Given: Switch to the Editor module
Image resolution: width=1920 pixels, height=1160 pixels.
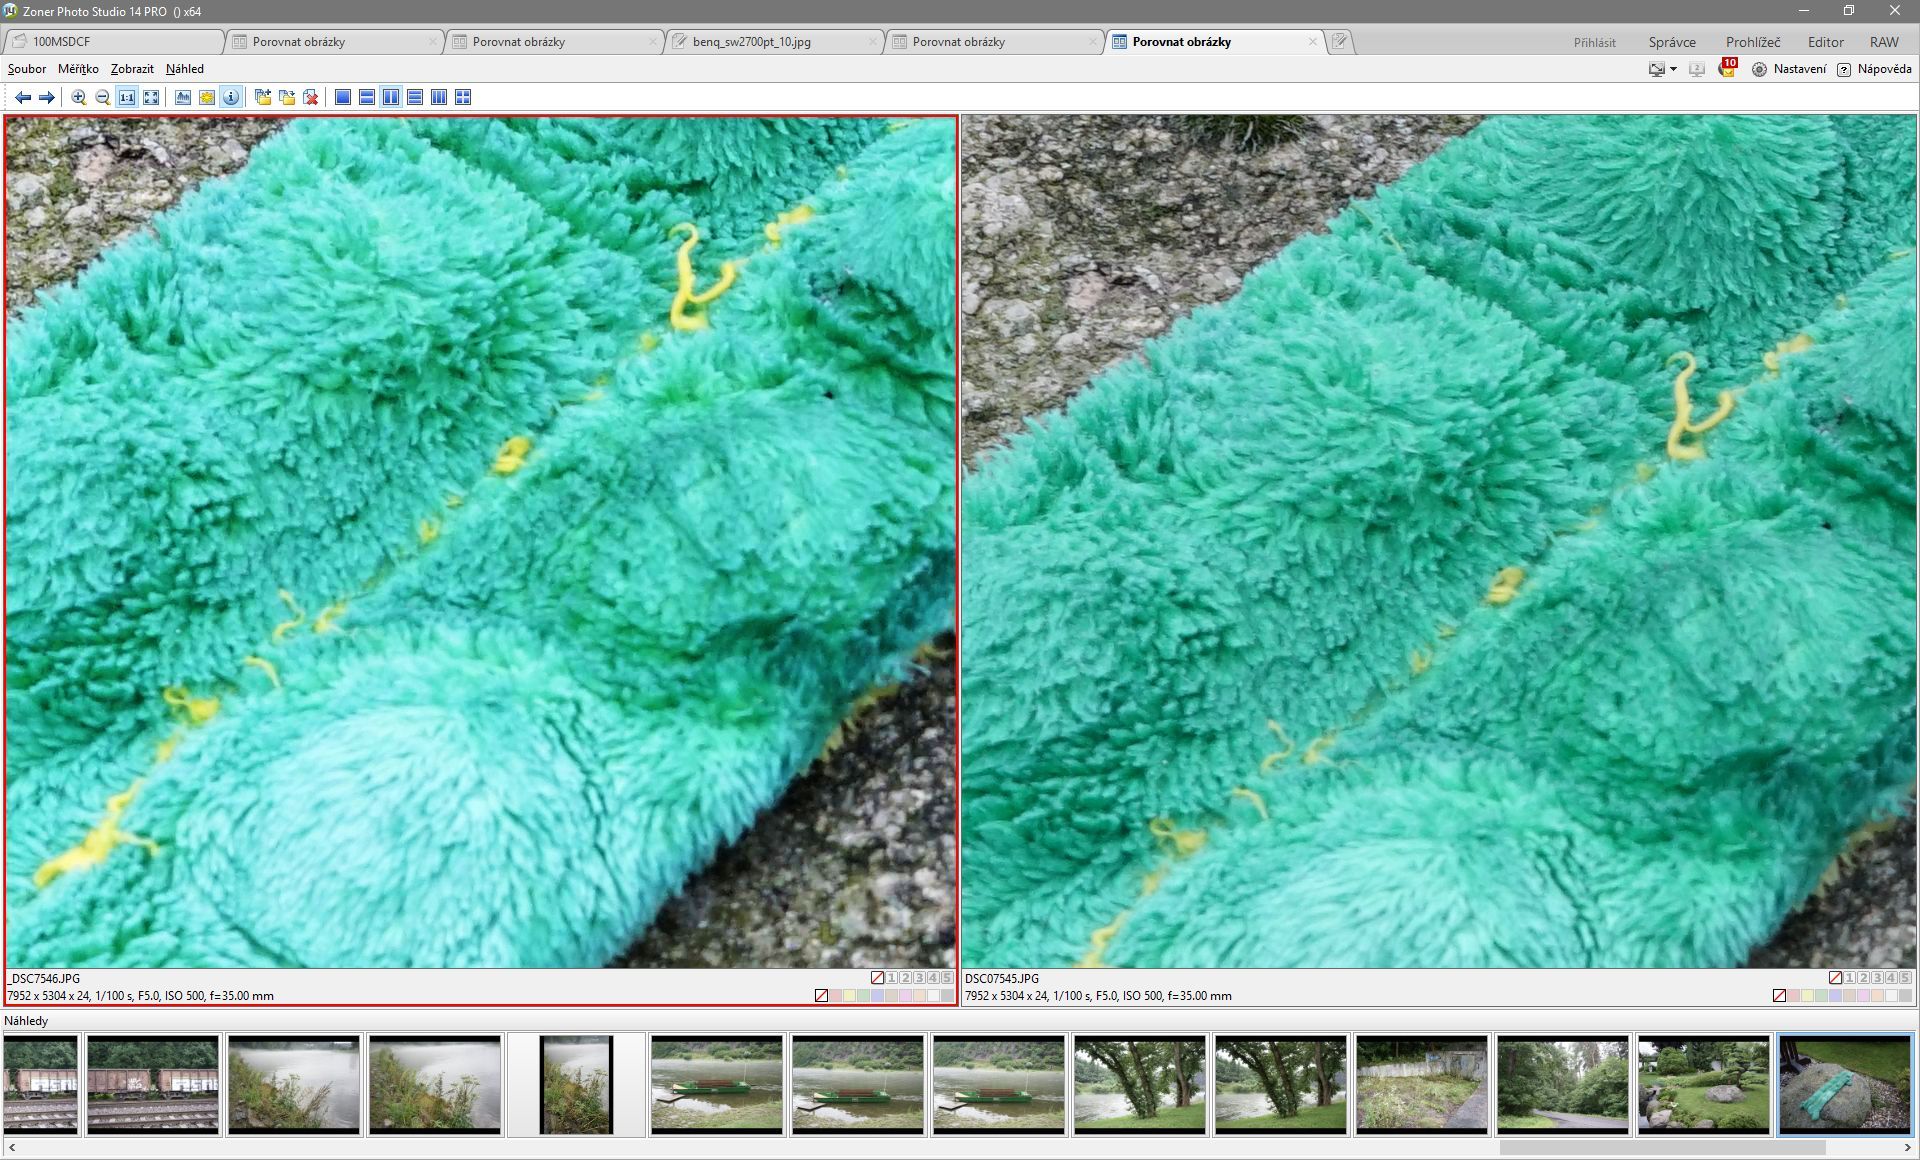Looking at the screenshot, I should click(x=1825, y=42).
